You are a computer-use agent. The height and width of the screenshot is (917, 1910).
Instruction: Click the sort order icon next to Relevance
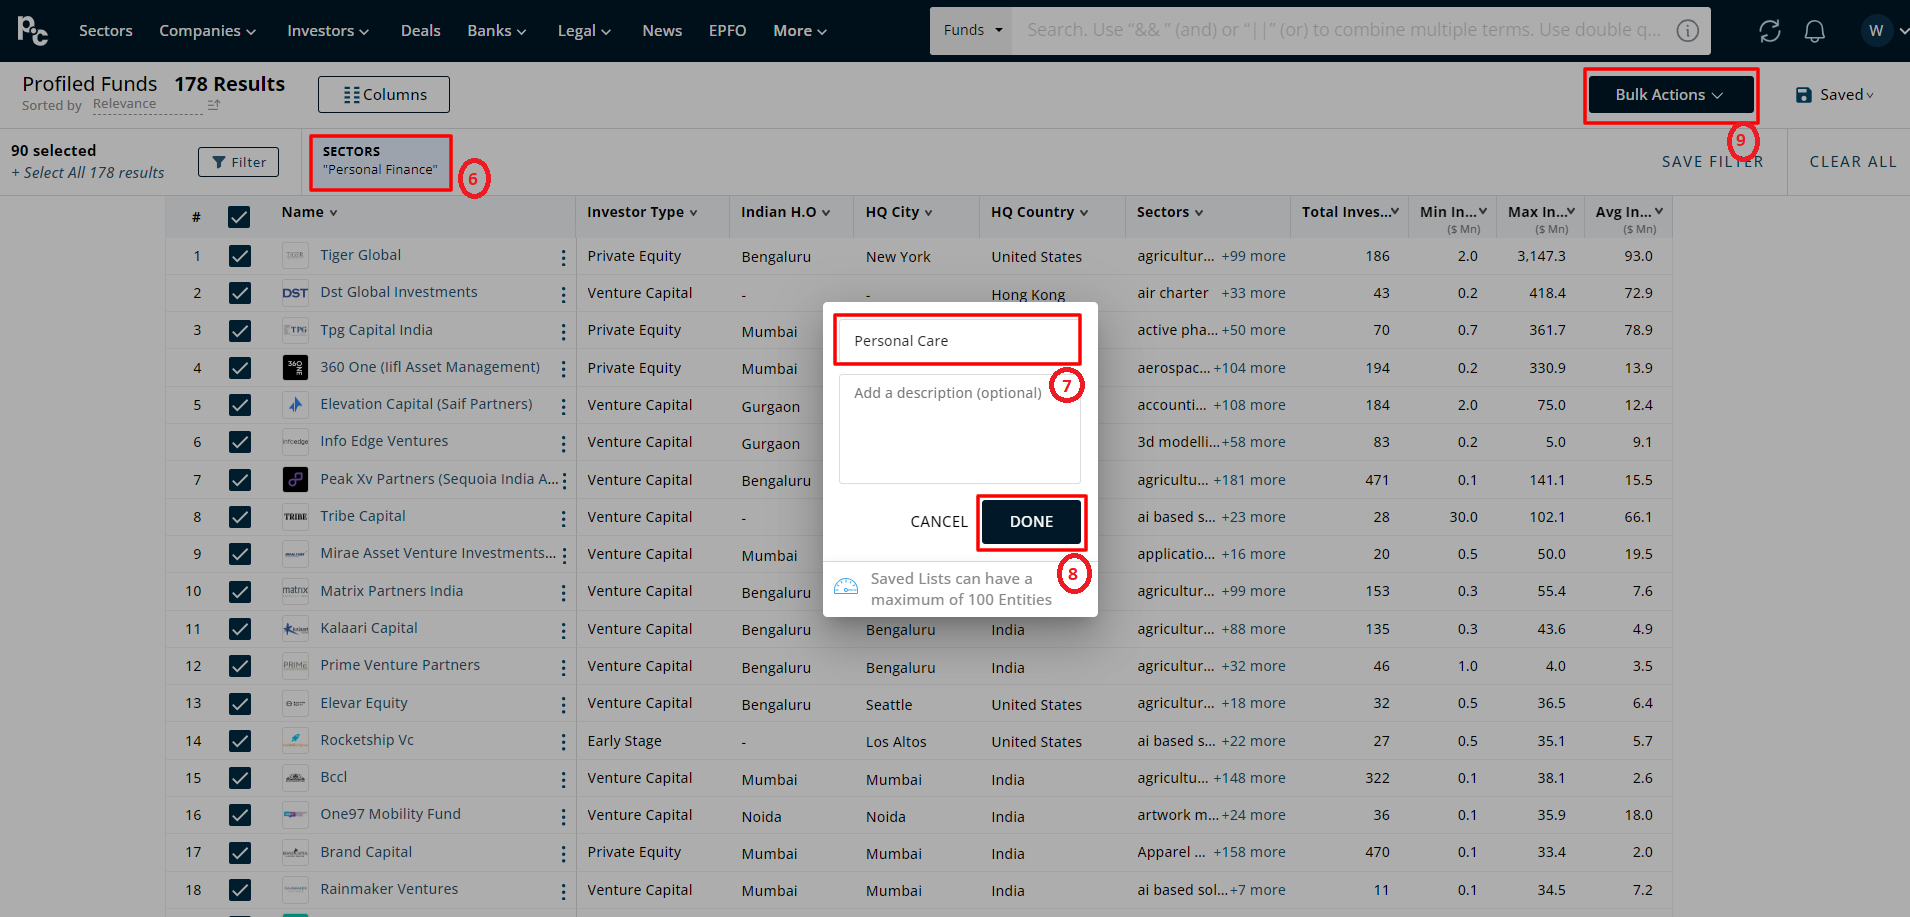point(213,105)
